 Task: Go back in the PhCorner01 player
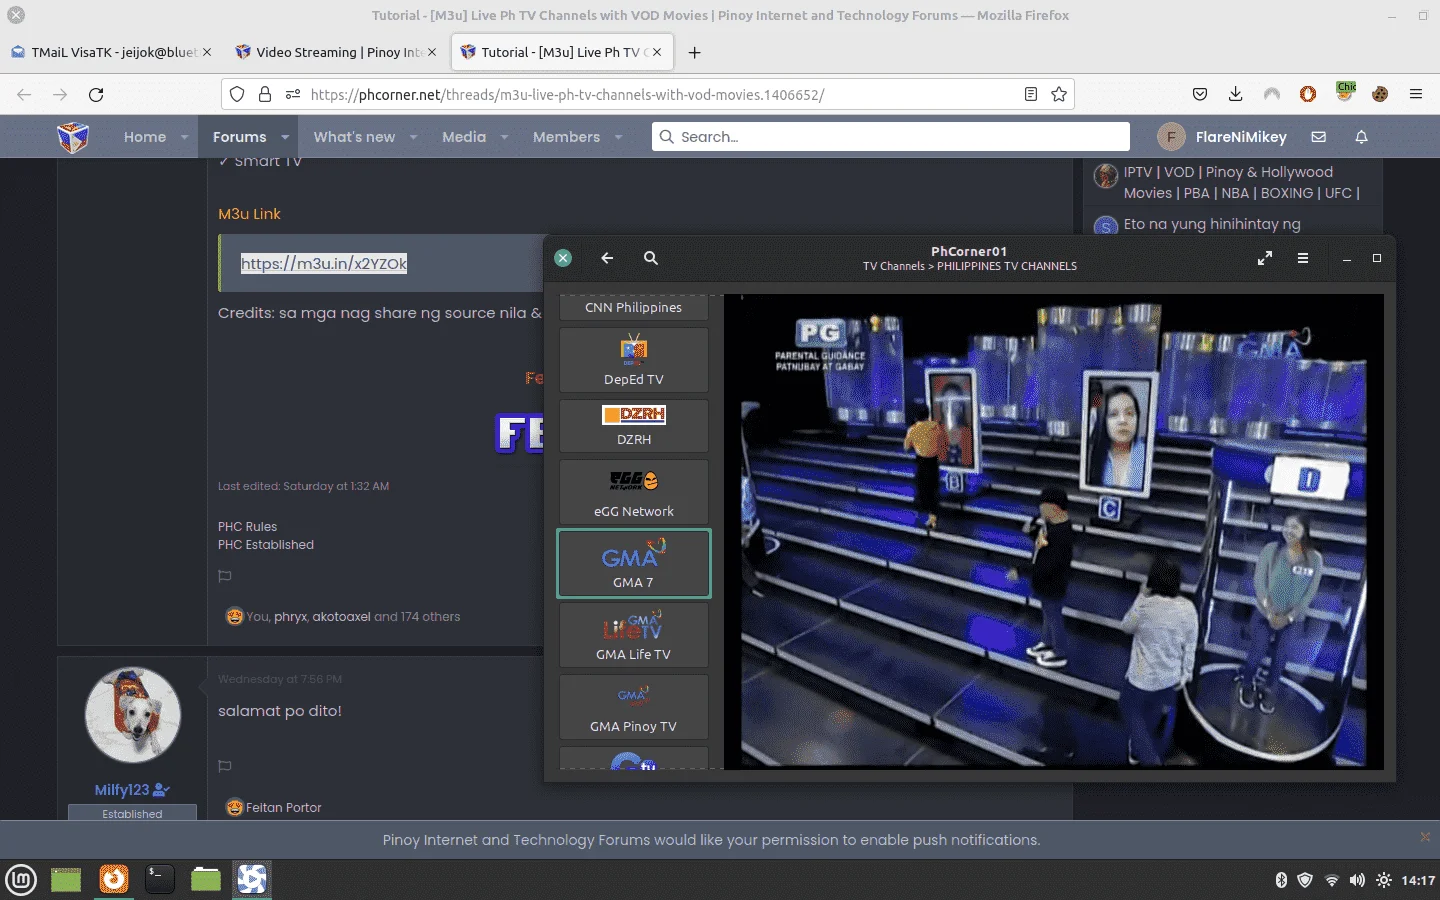click(x=607, y=258)
